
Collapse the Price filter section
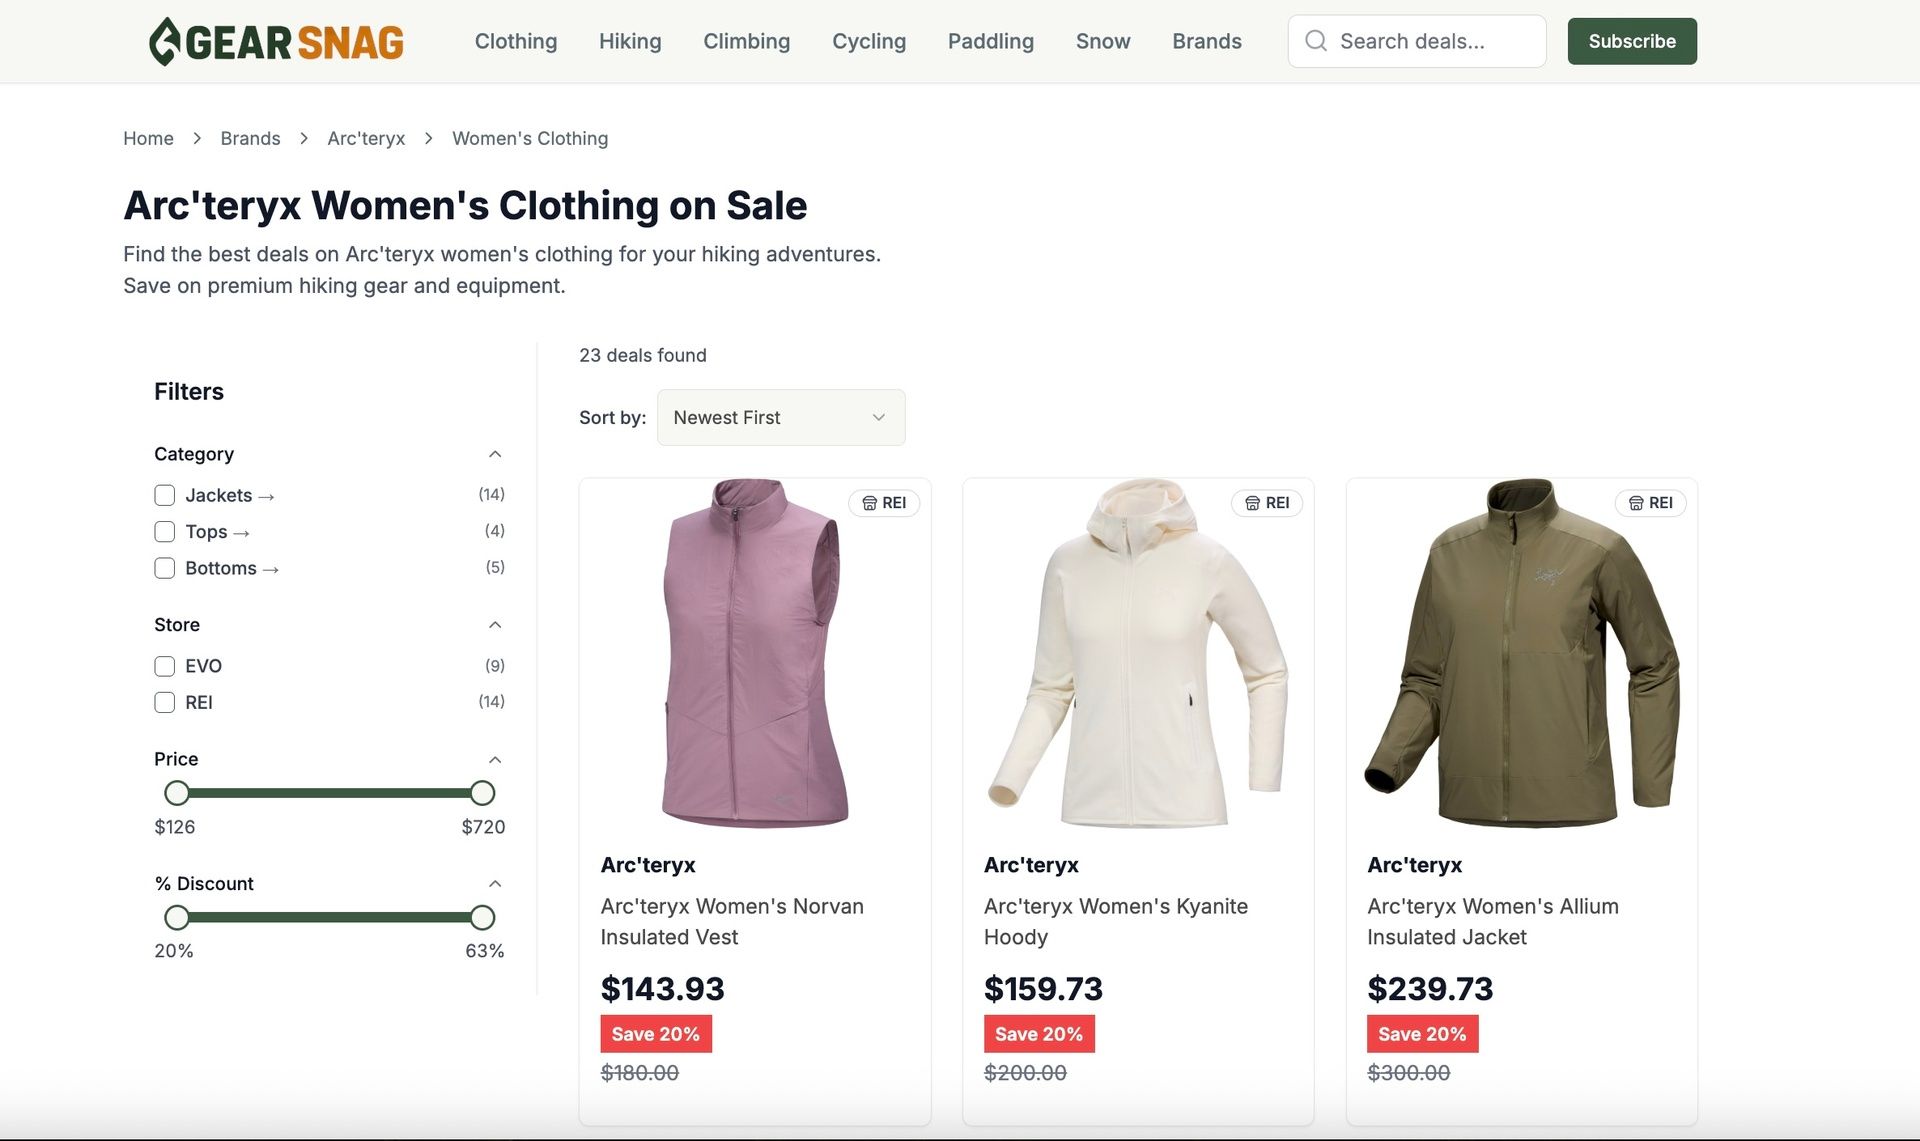(x=495, y=759)
